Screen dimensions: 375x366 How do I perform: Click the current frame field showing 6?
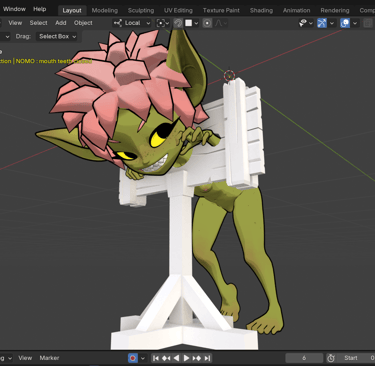point(304,358)
